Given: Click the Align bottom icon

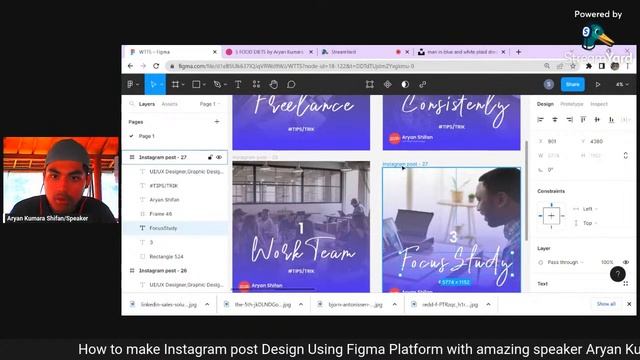Looking at the screenshot, I should (x=611, y=120).
